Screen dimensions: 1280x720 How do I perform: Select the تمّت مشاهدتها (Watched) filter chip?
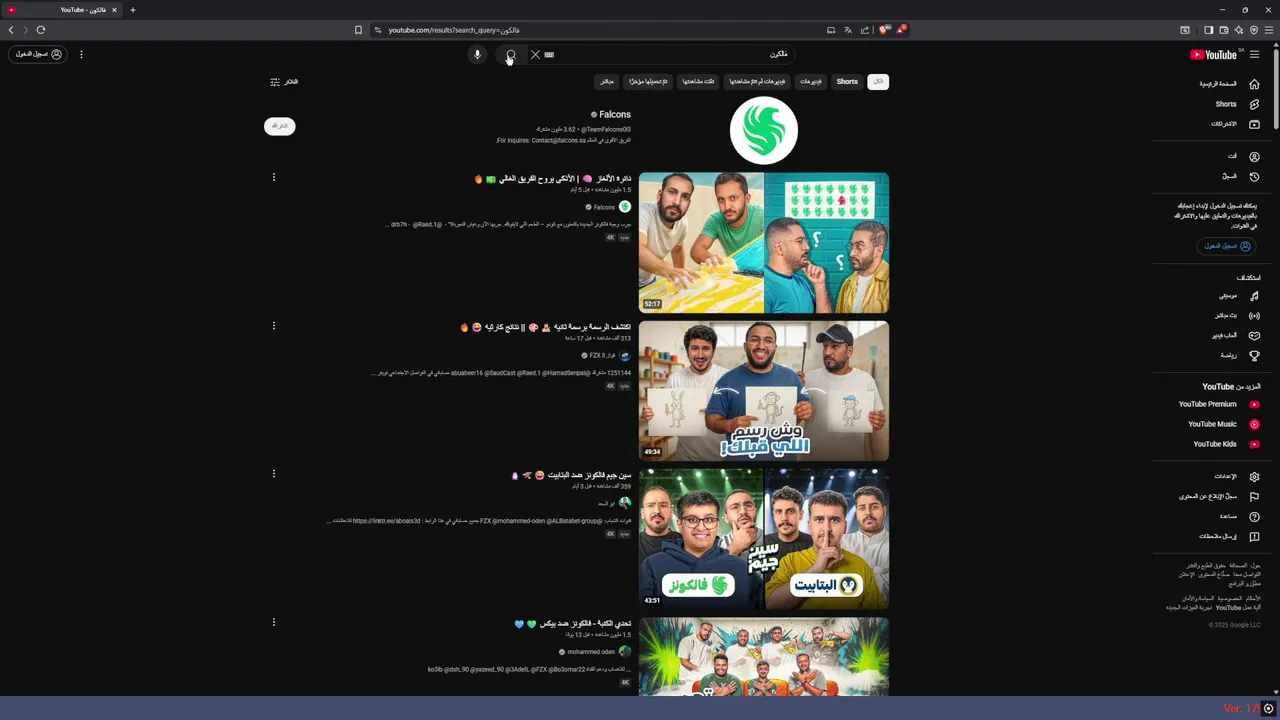pyautogui.click(x=698, y=82)
